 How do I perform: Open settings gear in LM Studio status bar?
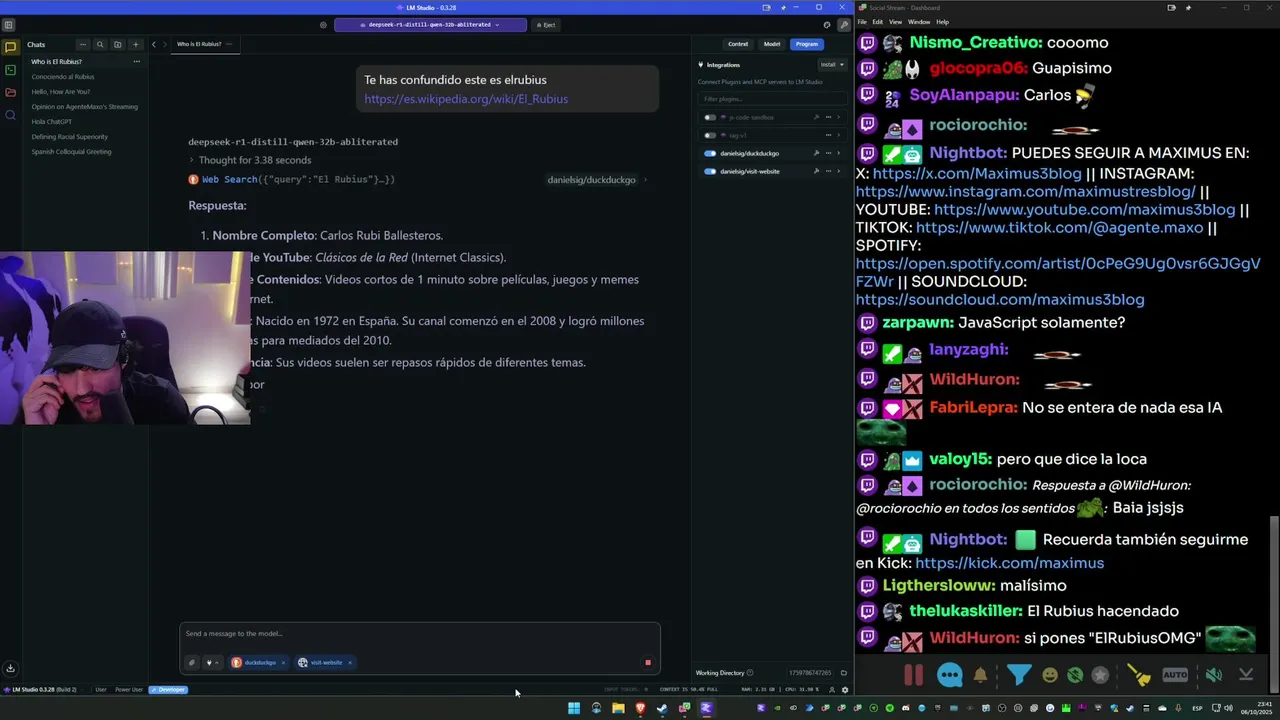[845, 690]
